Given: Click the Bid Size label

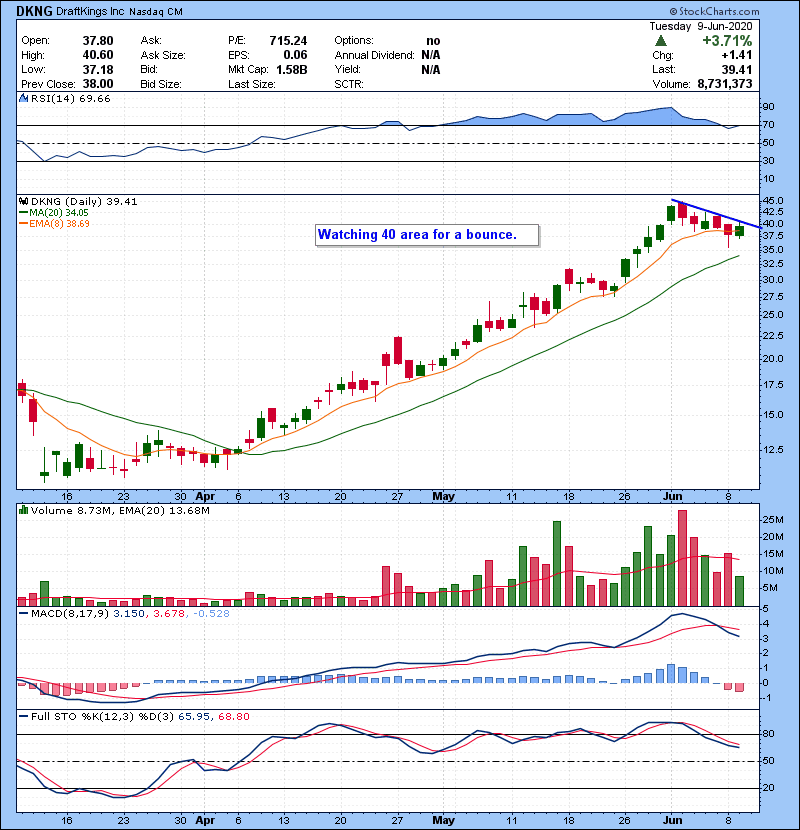Looking at the screenshot, I should (x=161, y=84).
